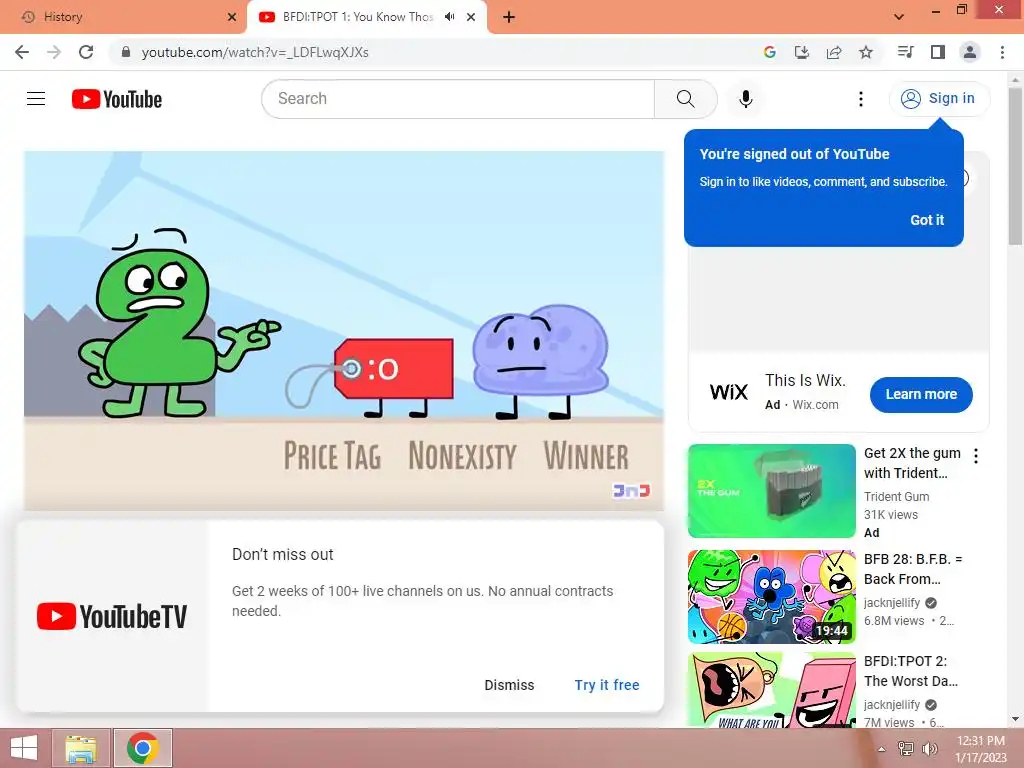Toggle the Chrome side panel
The image size is (1024, 768).
(938, 52)
